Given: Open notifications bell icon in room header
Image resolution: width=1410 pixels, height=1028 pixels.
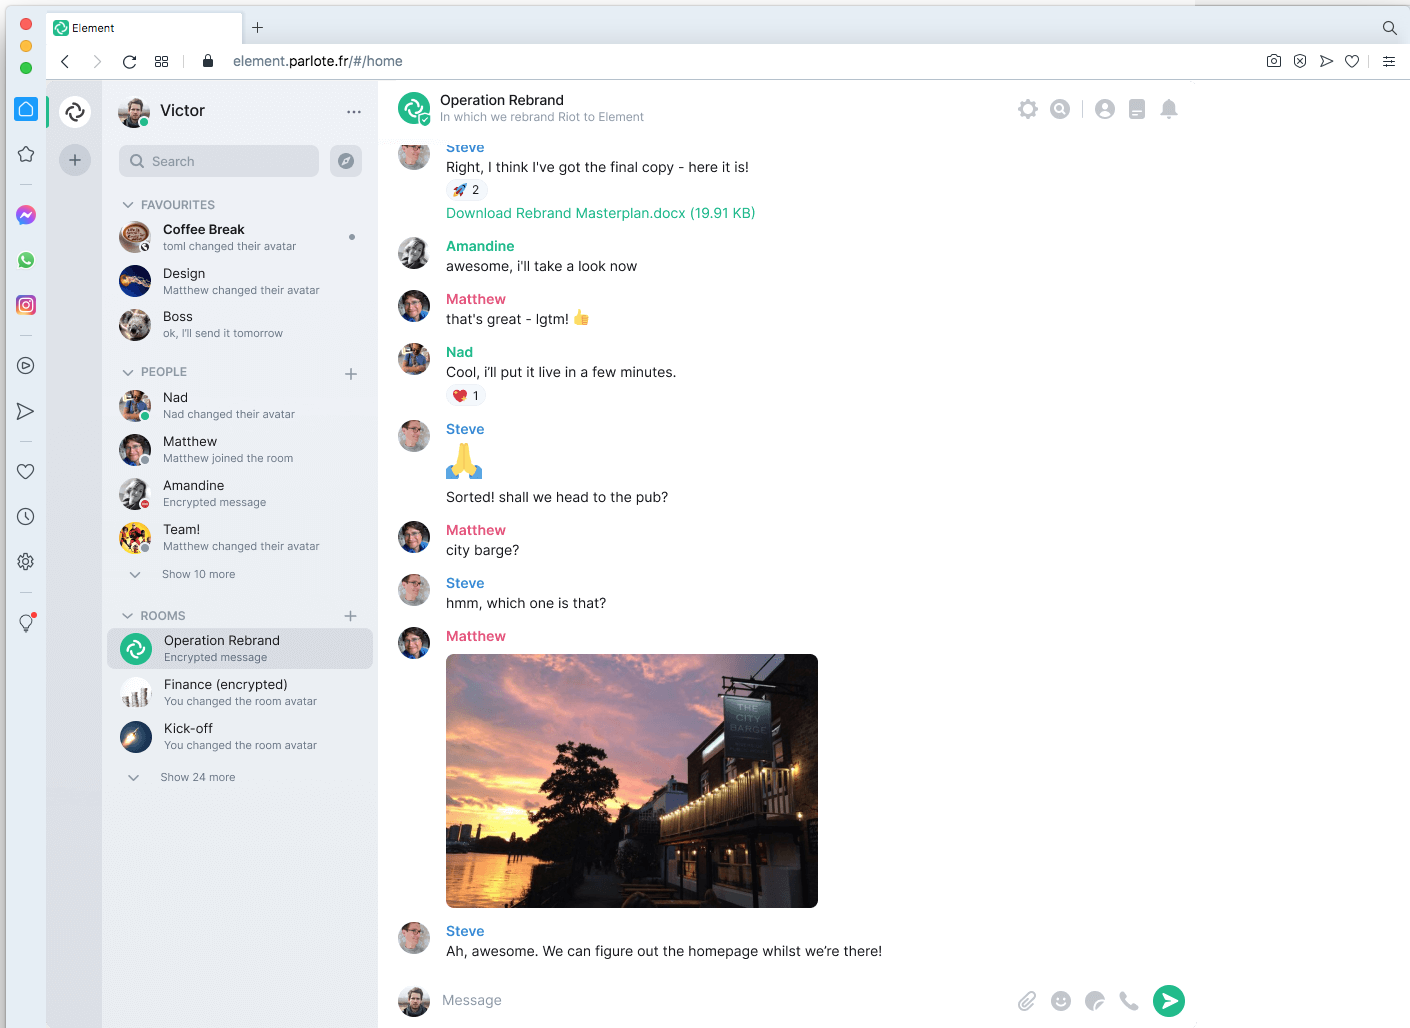Looking at the screenshot, I should 1169,109.
